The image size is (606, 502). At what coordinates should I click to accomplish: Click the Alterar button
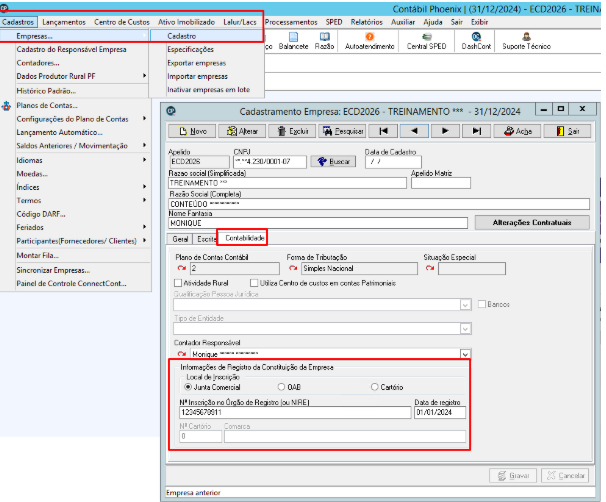pyautogui.click(x=242, y=131)
